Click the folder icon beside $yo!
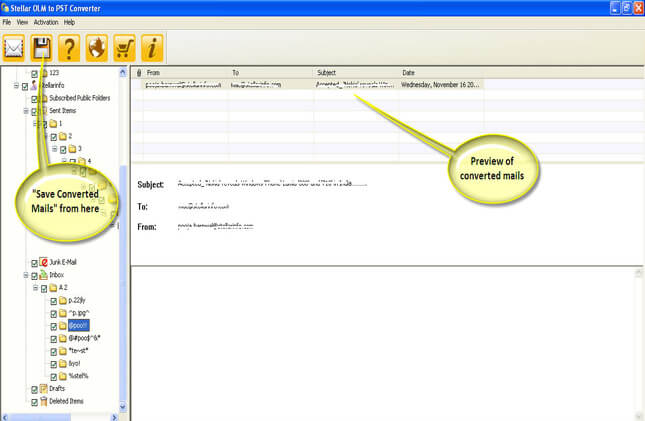Image resolution: width=645 pixels, height=421 pixels. 63,364
